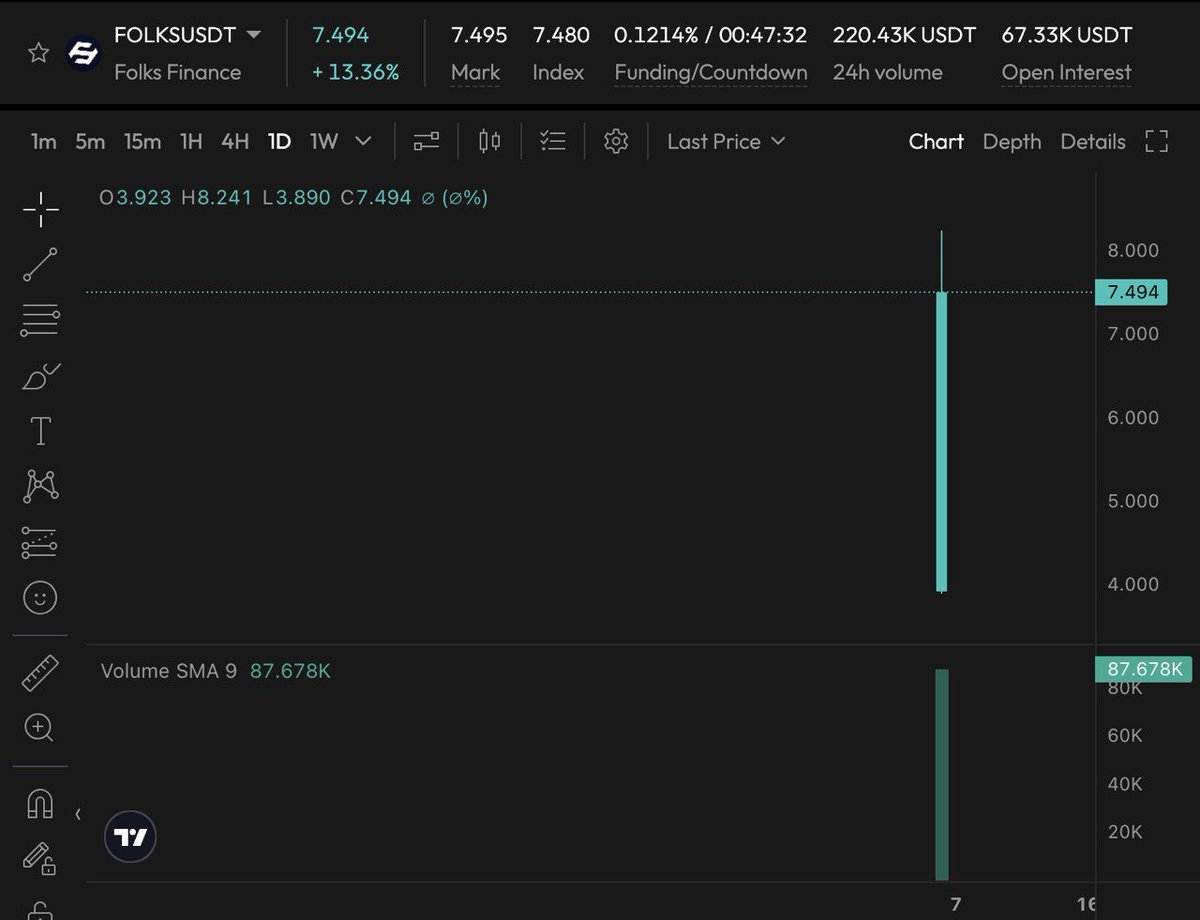1200x920 pixels.
Task: Toggle the magnet snap mode
Action: click(40, 803)
